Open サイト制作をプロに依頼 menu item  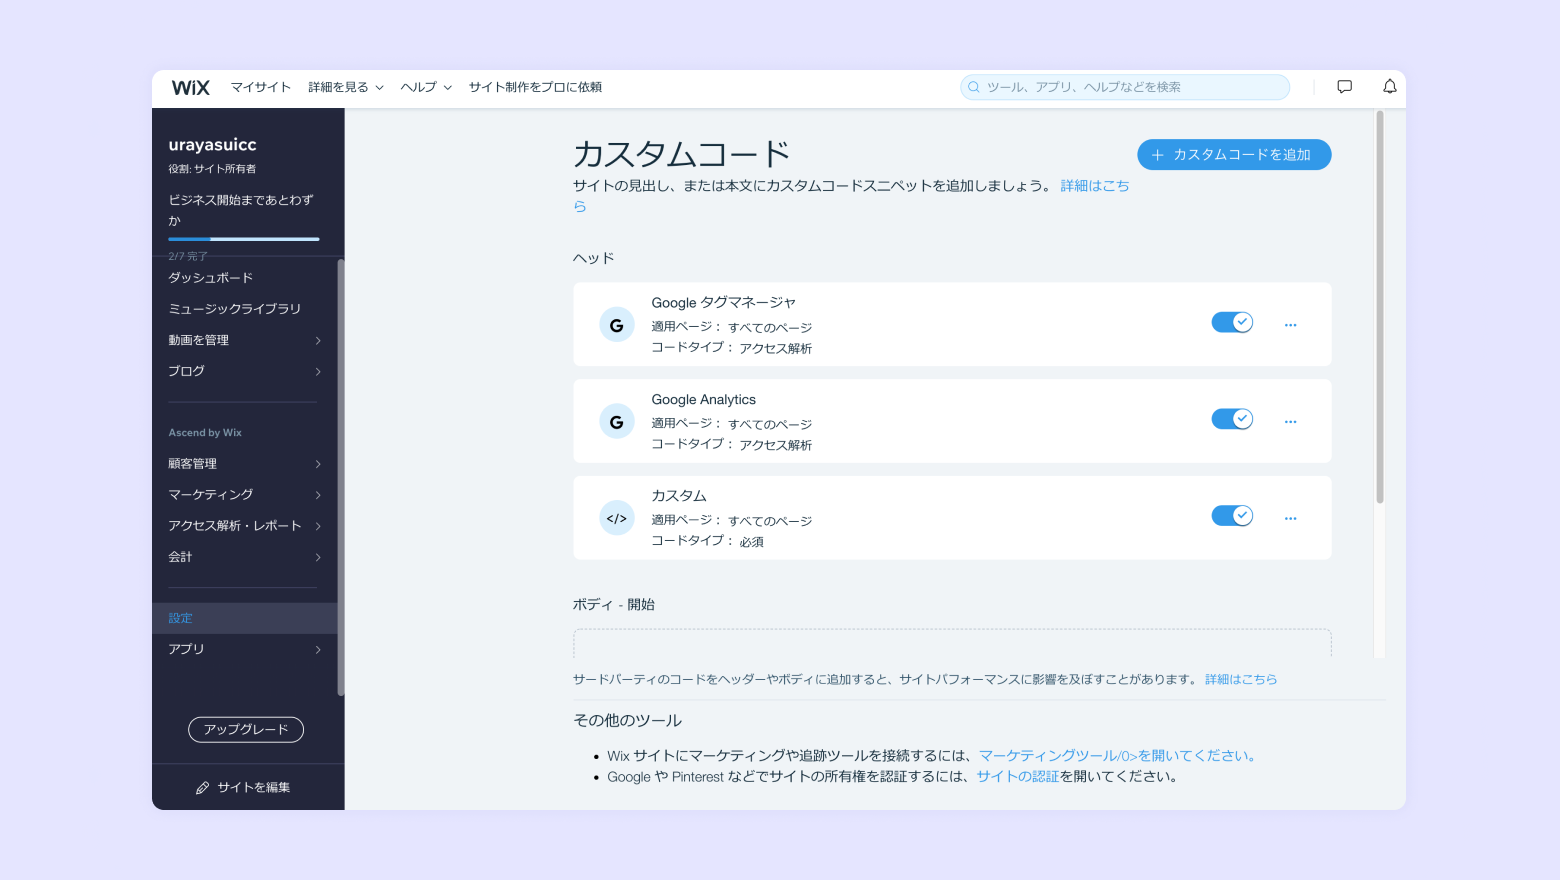tap(535, 87)
